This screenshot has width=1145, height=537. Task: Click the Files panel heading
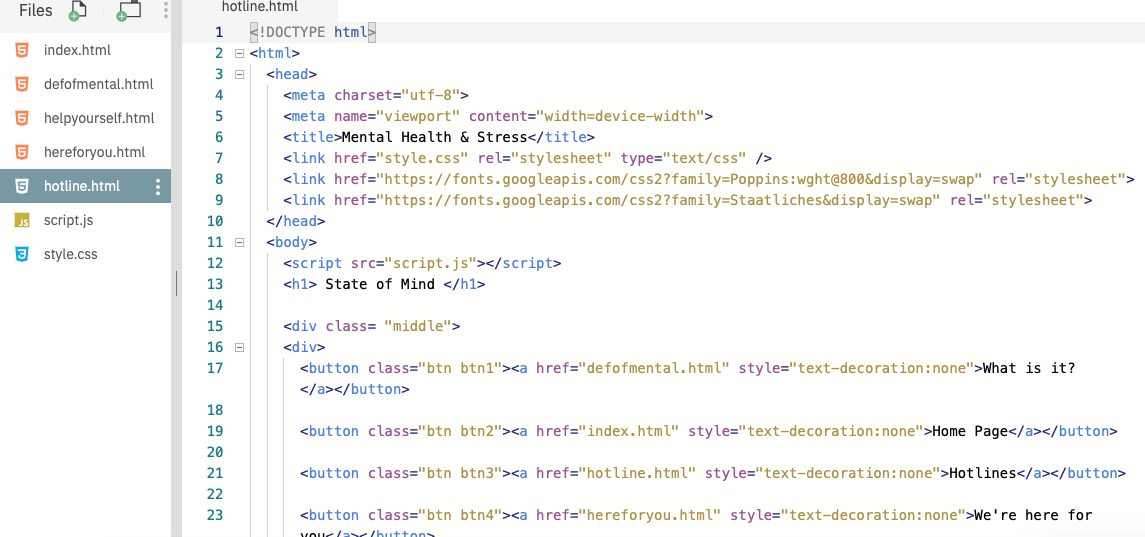point(36,10)
